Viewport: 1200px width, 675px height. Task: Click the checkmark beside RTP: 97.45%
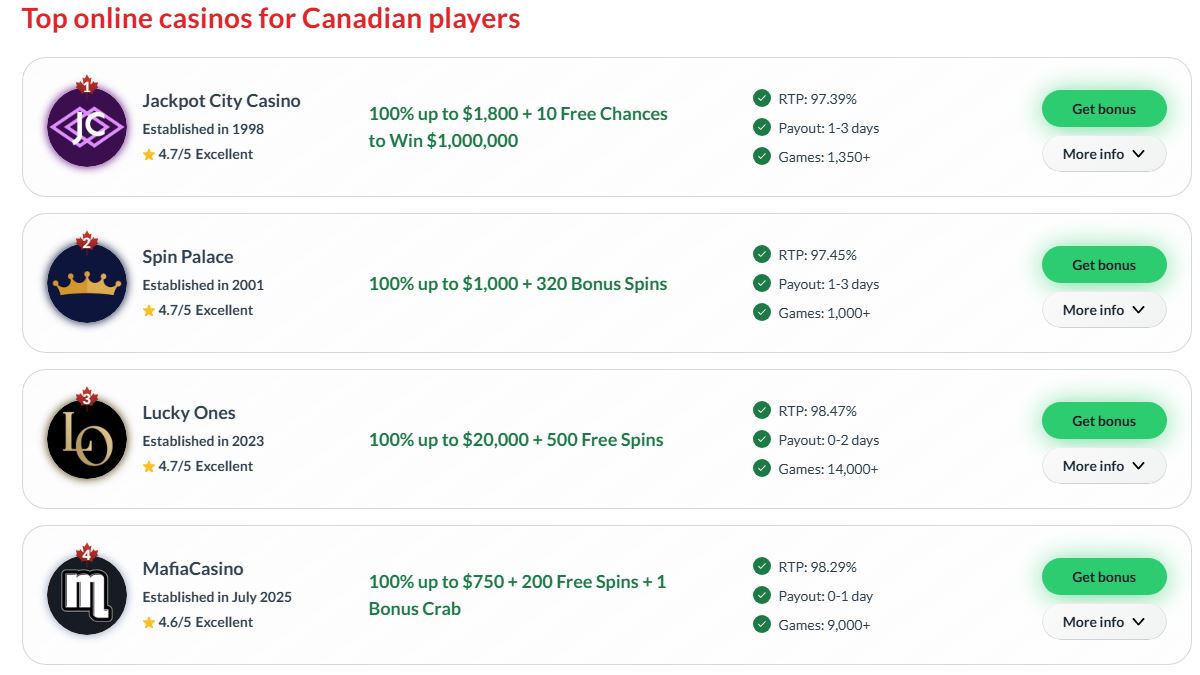tap(762, 254)
